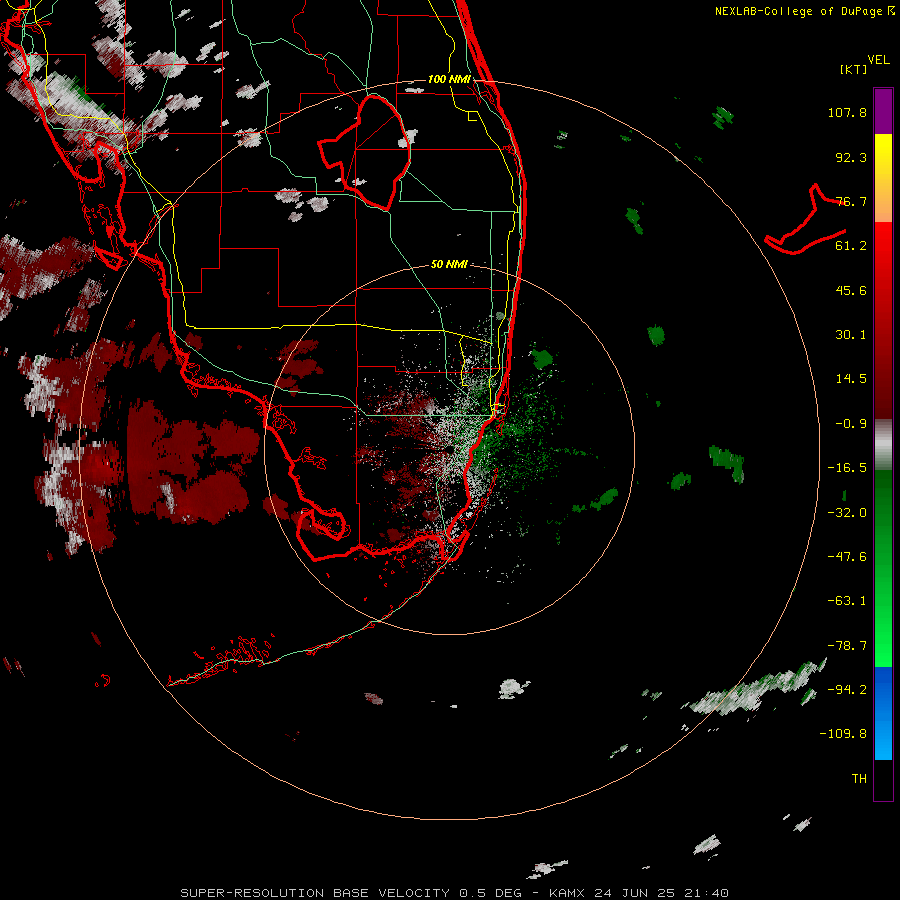Select the -47.6 velocity scale value
Viewport: 900px width, 900px height.
click(847, 557)
